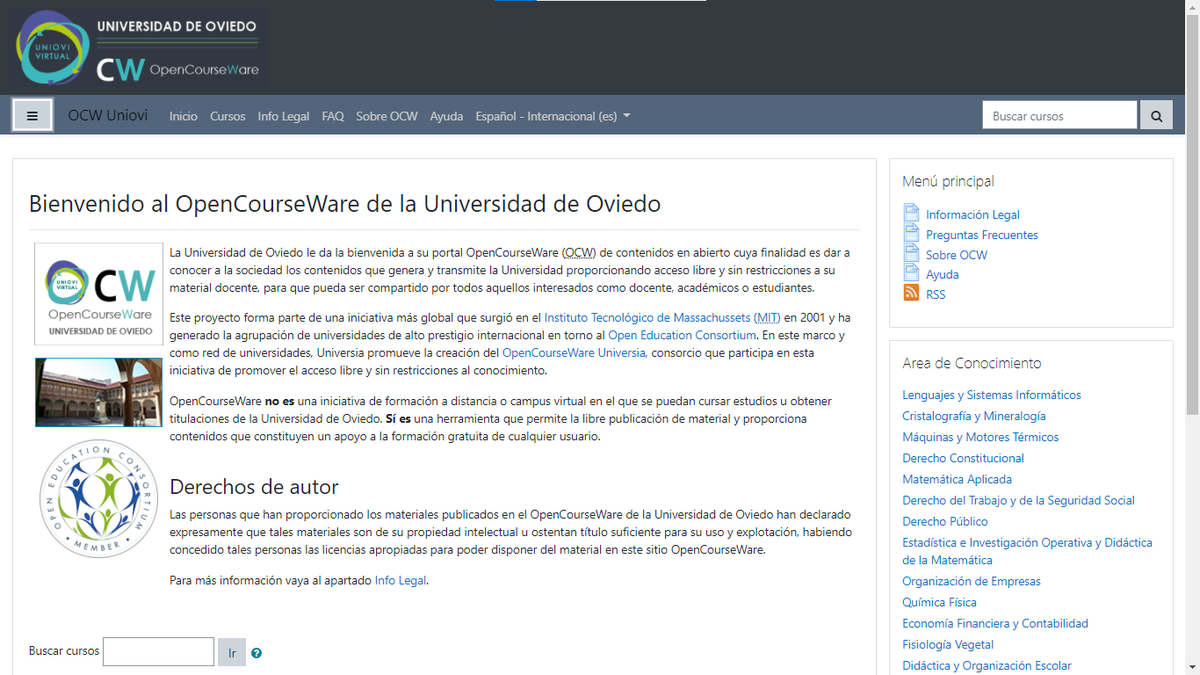Open Máquinas y Motores Térmicos area
The image size is (1200, 675).
(981, 437)
